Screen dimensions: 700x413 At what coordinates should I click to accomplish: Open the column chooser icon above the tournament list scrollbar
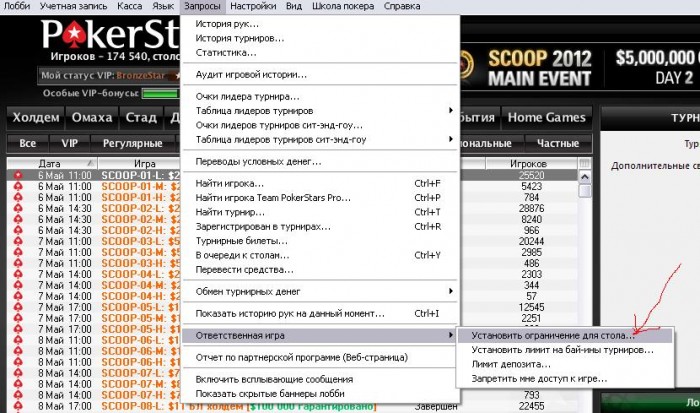coord(584,163)
